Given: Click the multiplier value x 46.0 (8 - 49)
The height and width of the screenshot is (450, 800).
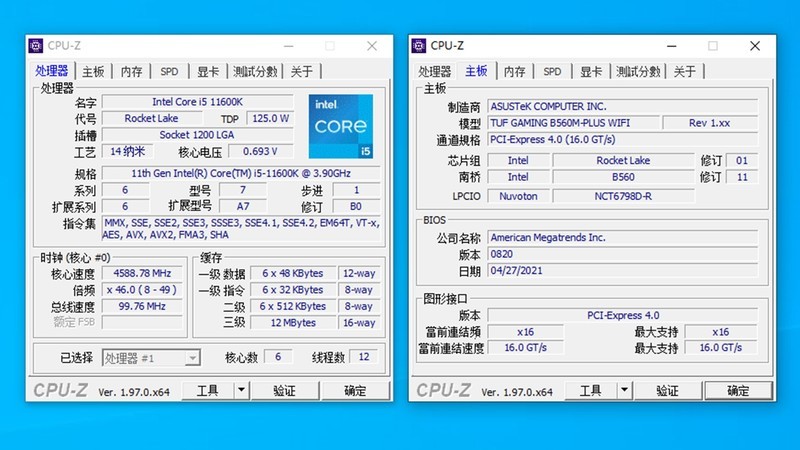Looking at the screenshot, I should coord(142,290).
